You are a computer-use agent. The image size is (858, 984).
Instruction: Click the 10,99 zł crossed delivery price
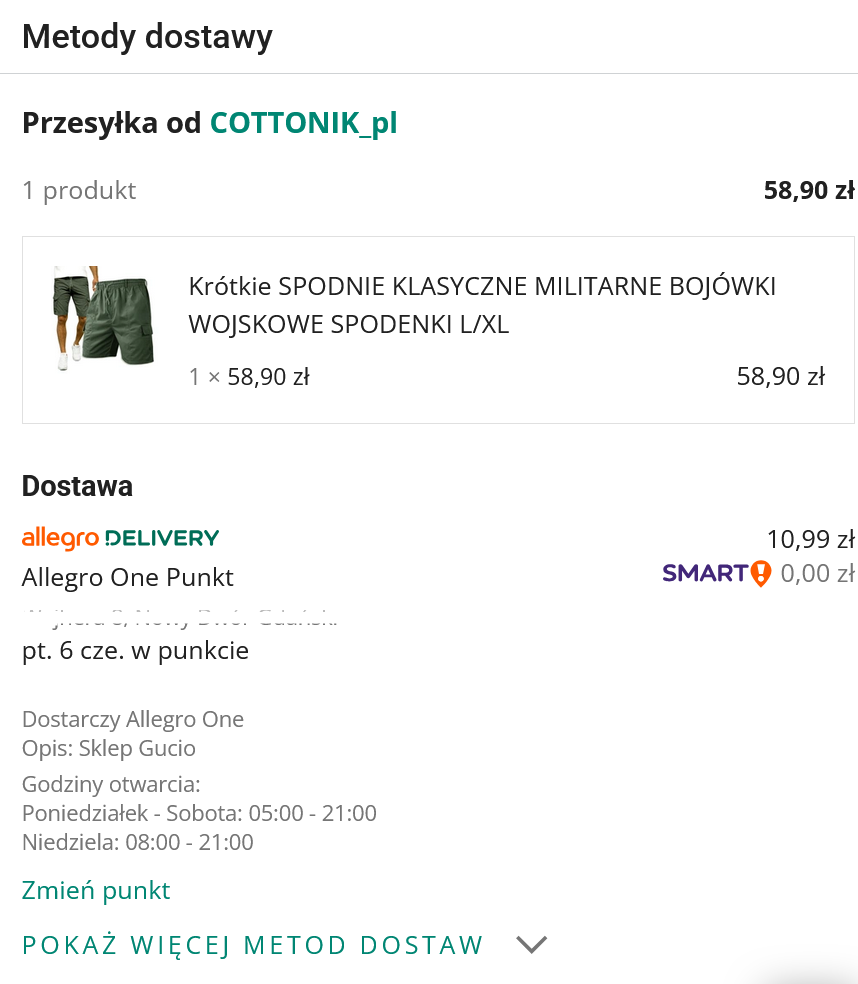coord(810,539)
